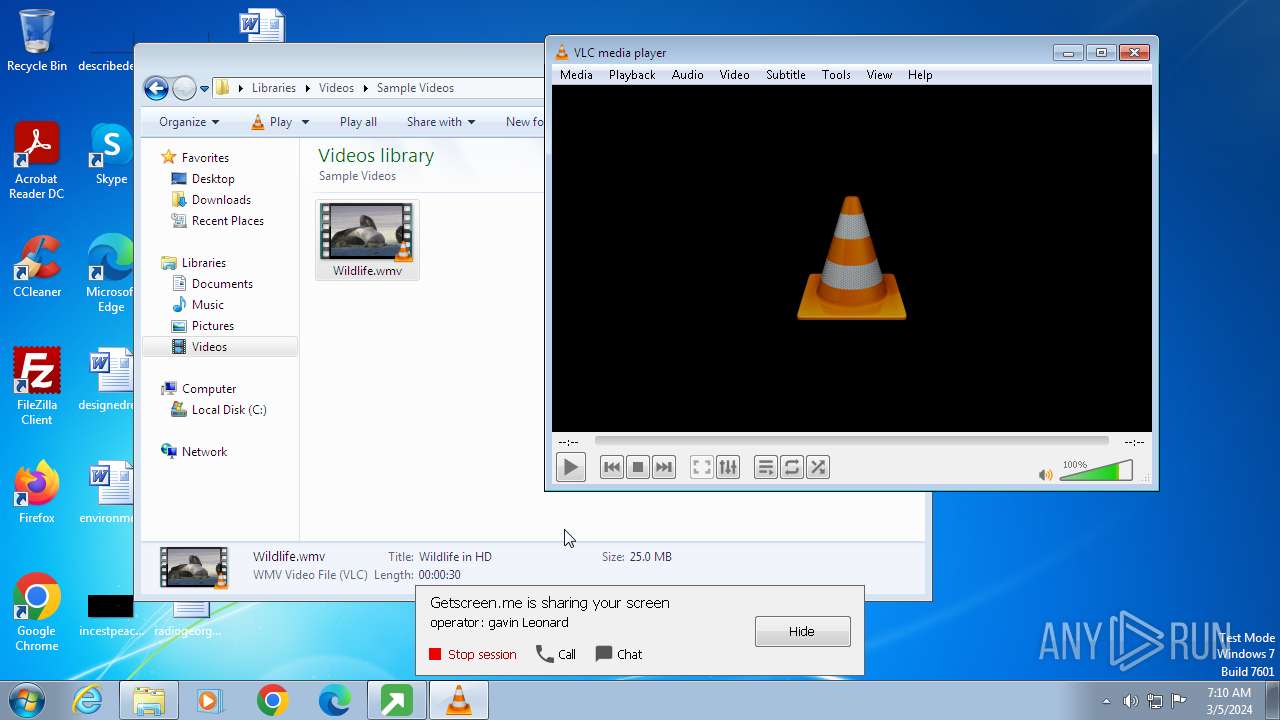Image resolution: width=1280 pixels, height=720 pixels.
Task: Expand the Play dropdown arrow in Explorer
Action: pos(305,122)
